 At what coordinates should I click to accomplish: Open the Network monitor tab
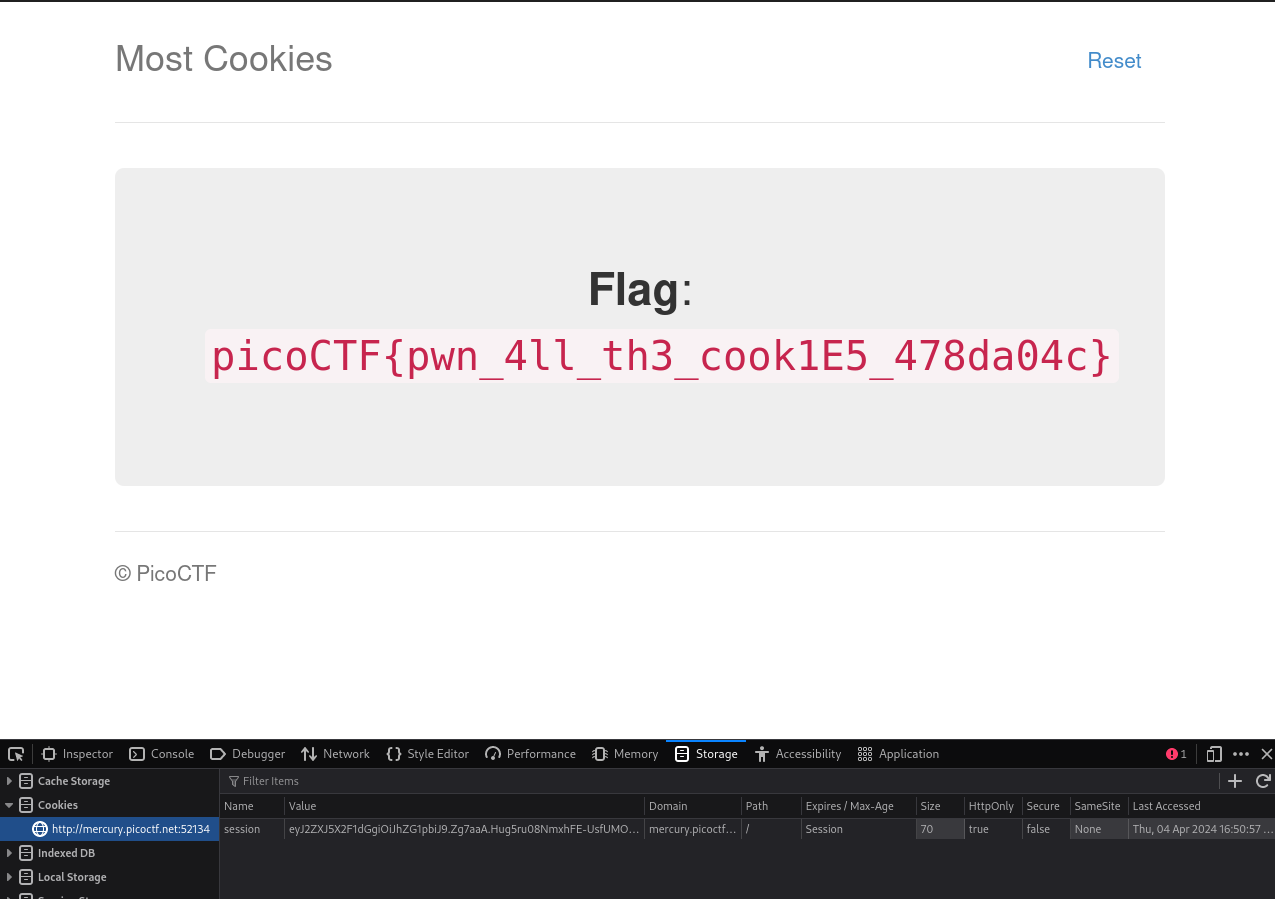336,754
